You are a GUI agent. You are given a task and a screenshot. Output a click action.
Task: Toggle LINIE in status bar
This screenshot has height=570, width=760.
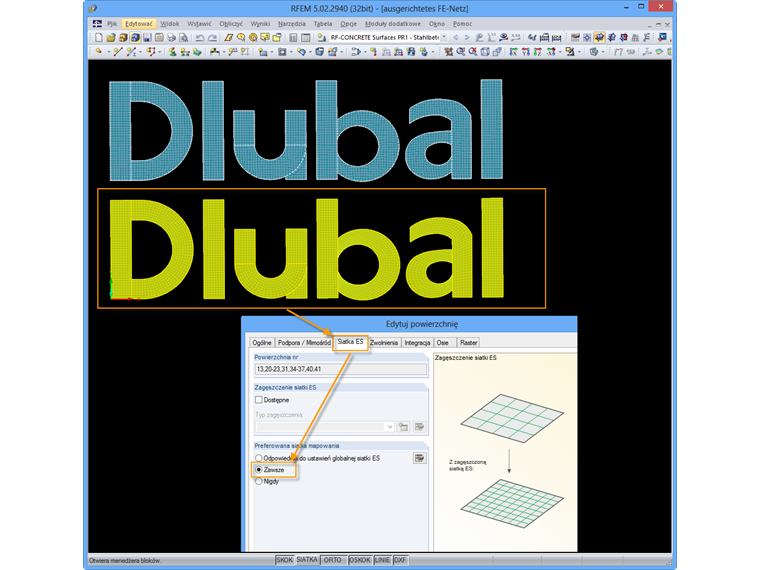tap(382, 560)
